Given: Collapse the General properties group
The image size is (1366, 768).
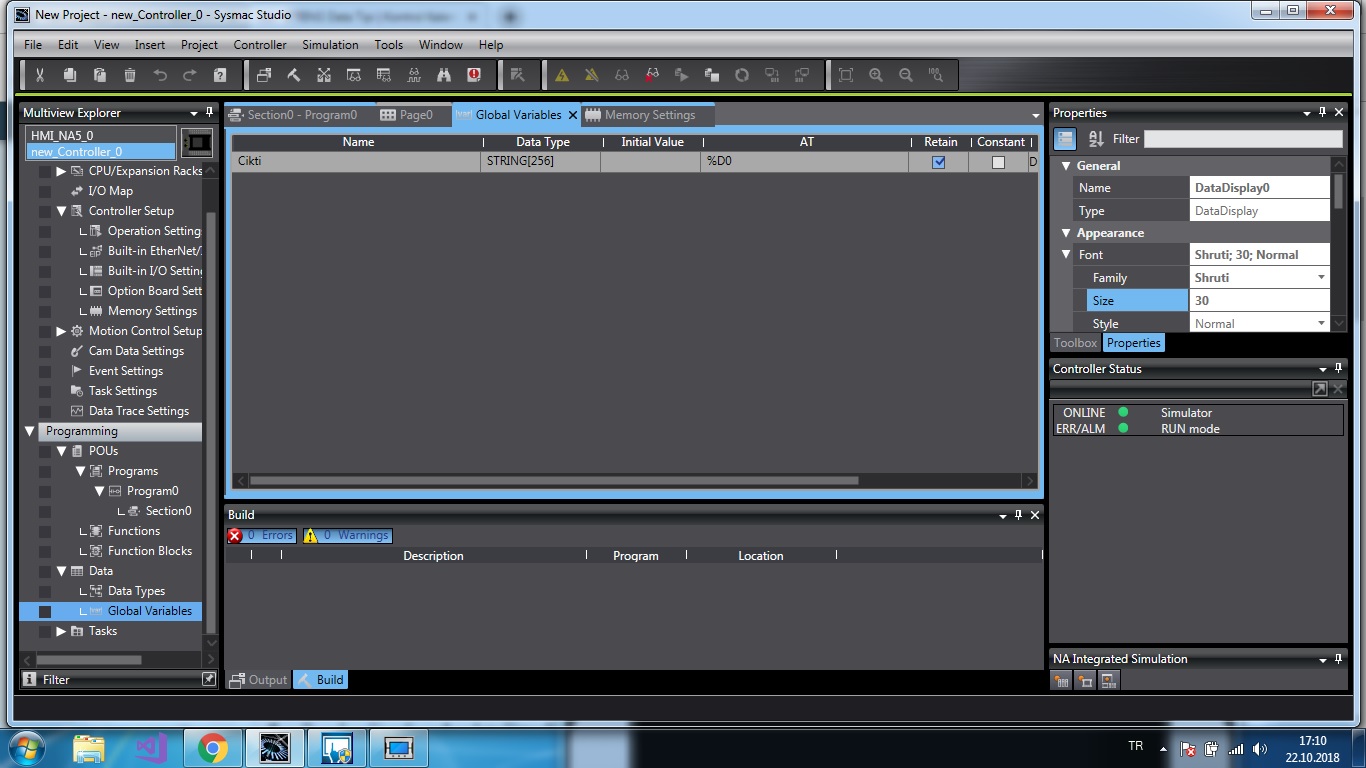Looking at the screenshot, I should [x=1066, y=166].
